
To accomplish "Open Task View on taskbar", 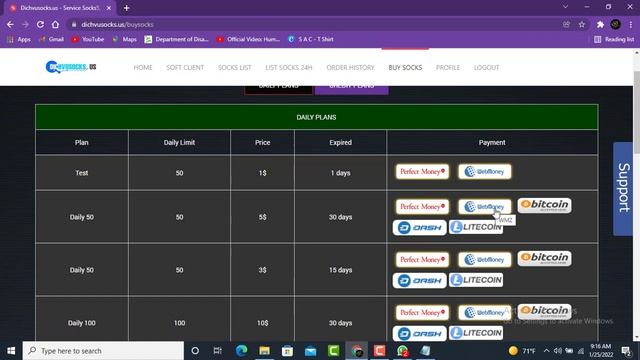I will (218, 351).
